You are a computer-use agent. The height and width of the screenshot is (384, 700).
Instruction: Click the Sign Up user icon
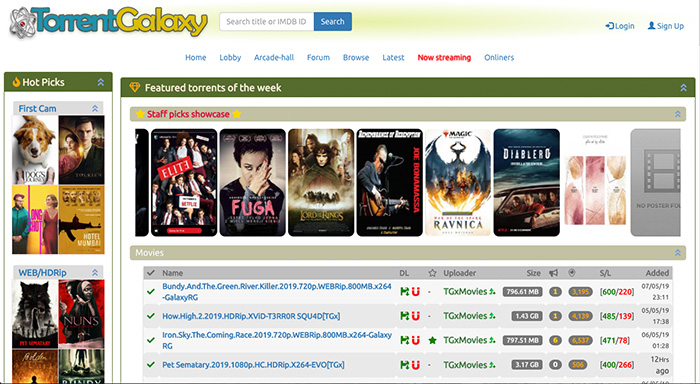point(651,26)
